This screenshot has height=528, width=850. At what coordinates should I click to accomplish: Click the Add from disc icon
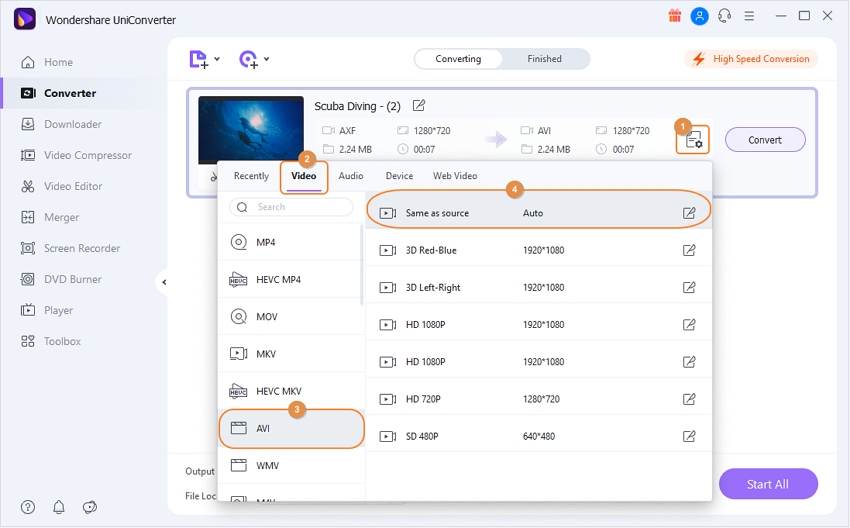248,59
